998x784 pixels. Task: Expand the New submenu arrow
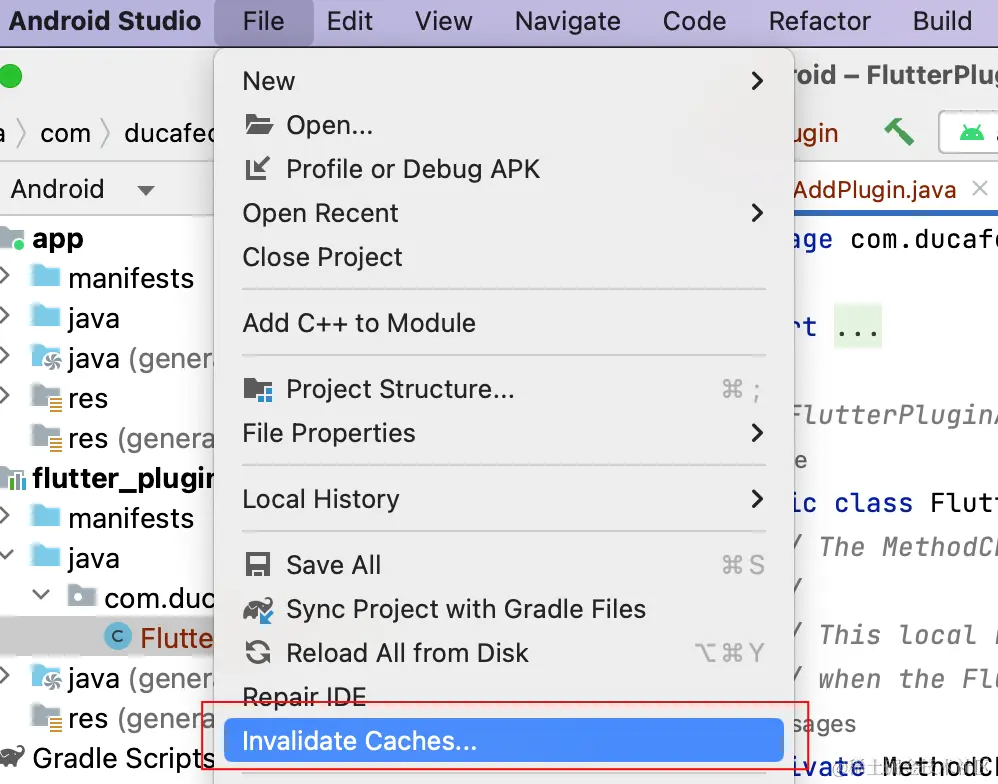(x=757, y=81)
